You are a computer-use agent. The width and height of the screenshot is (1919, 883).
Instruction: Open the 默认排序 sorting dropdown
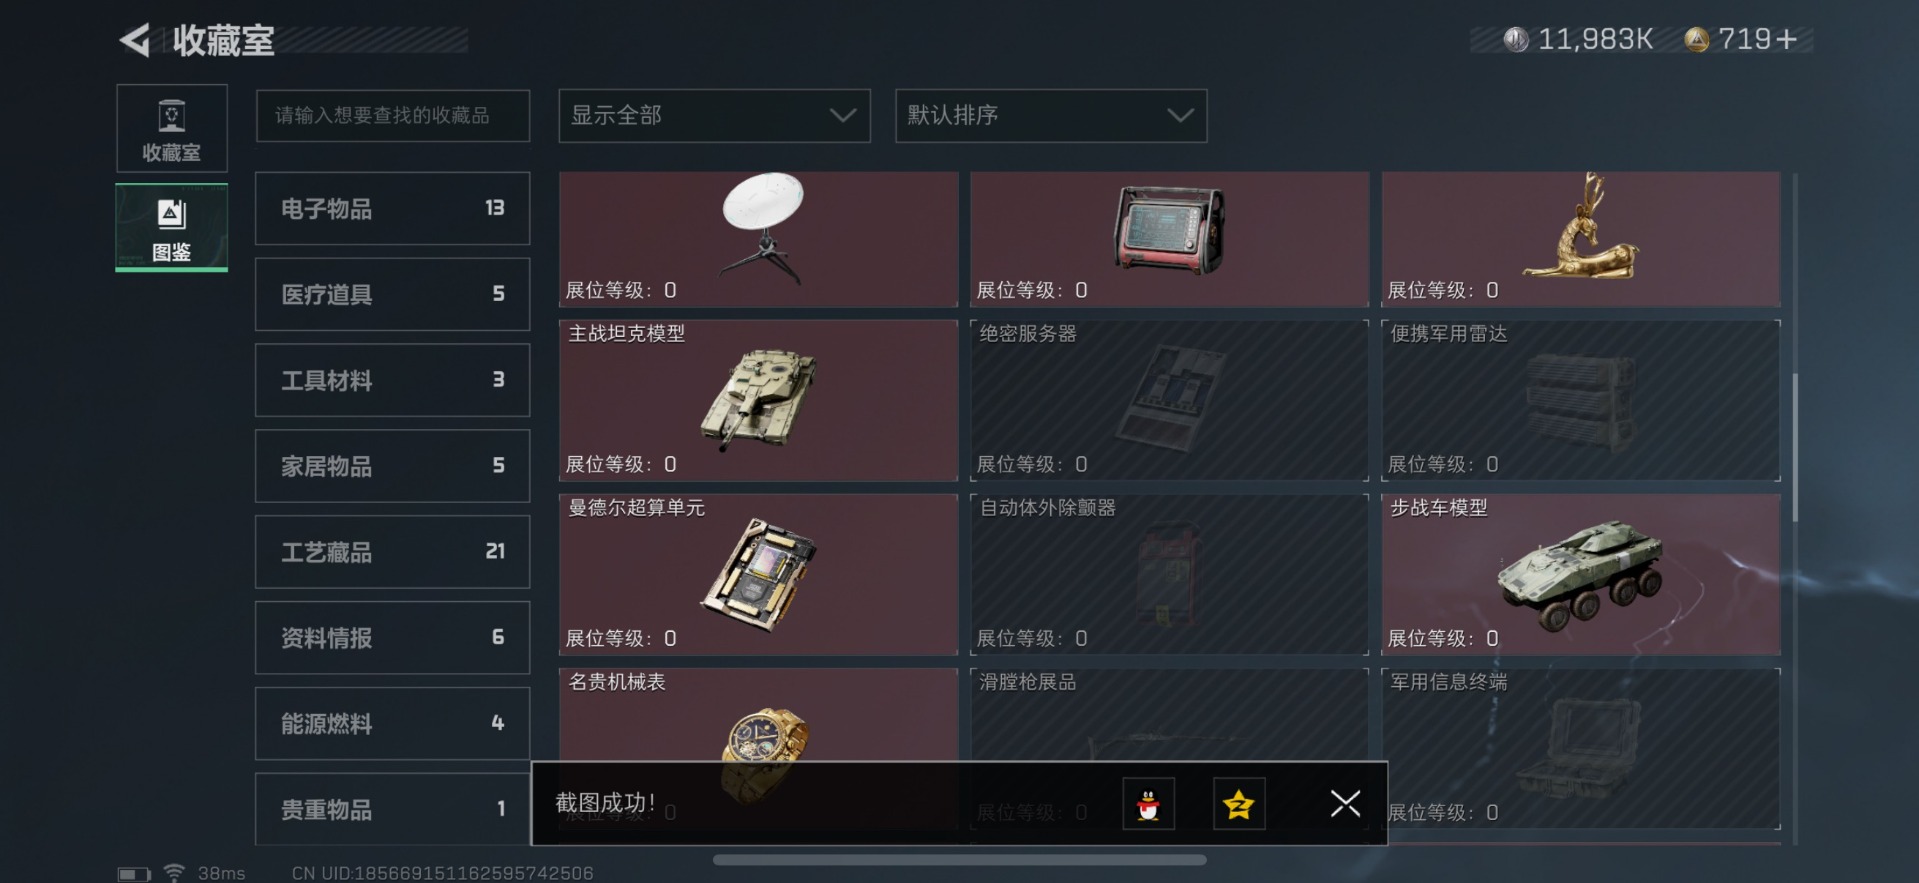pos(1051,116)
